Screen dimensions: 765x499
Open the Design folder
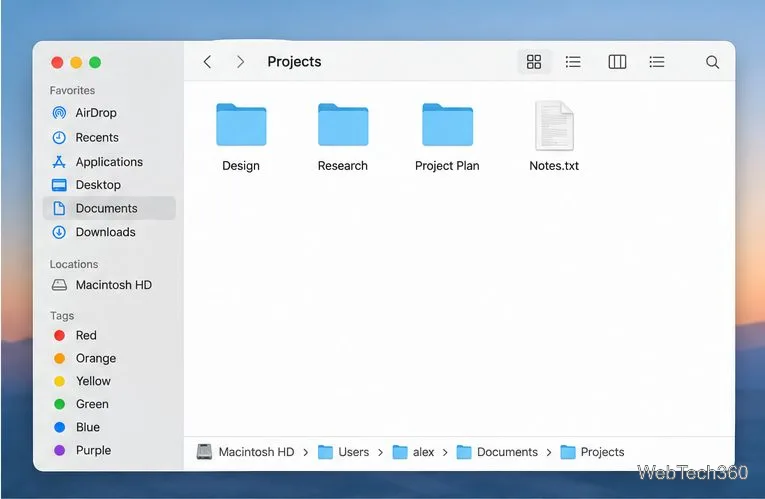point(241,124)
